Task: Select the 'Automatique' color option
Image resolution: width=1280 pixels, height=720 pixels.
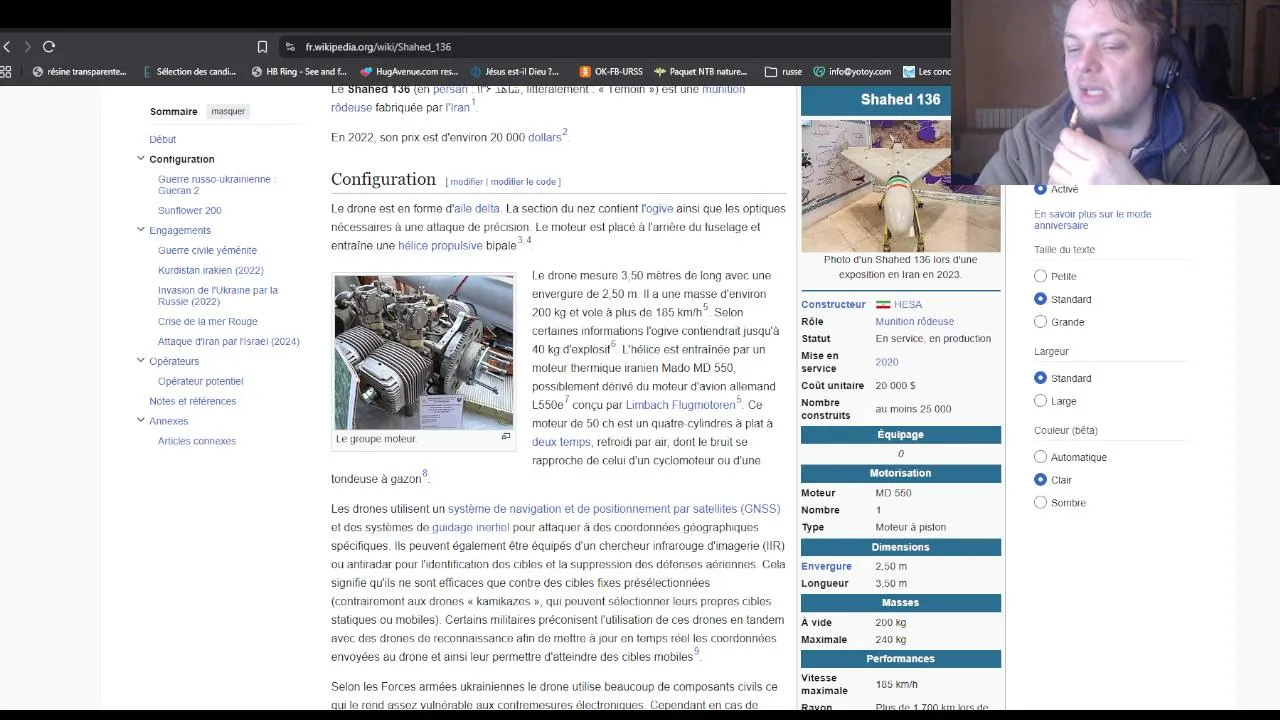Action: coord(1041,457)
